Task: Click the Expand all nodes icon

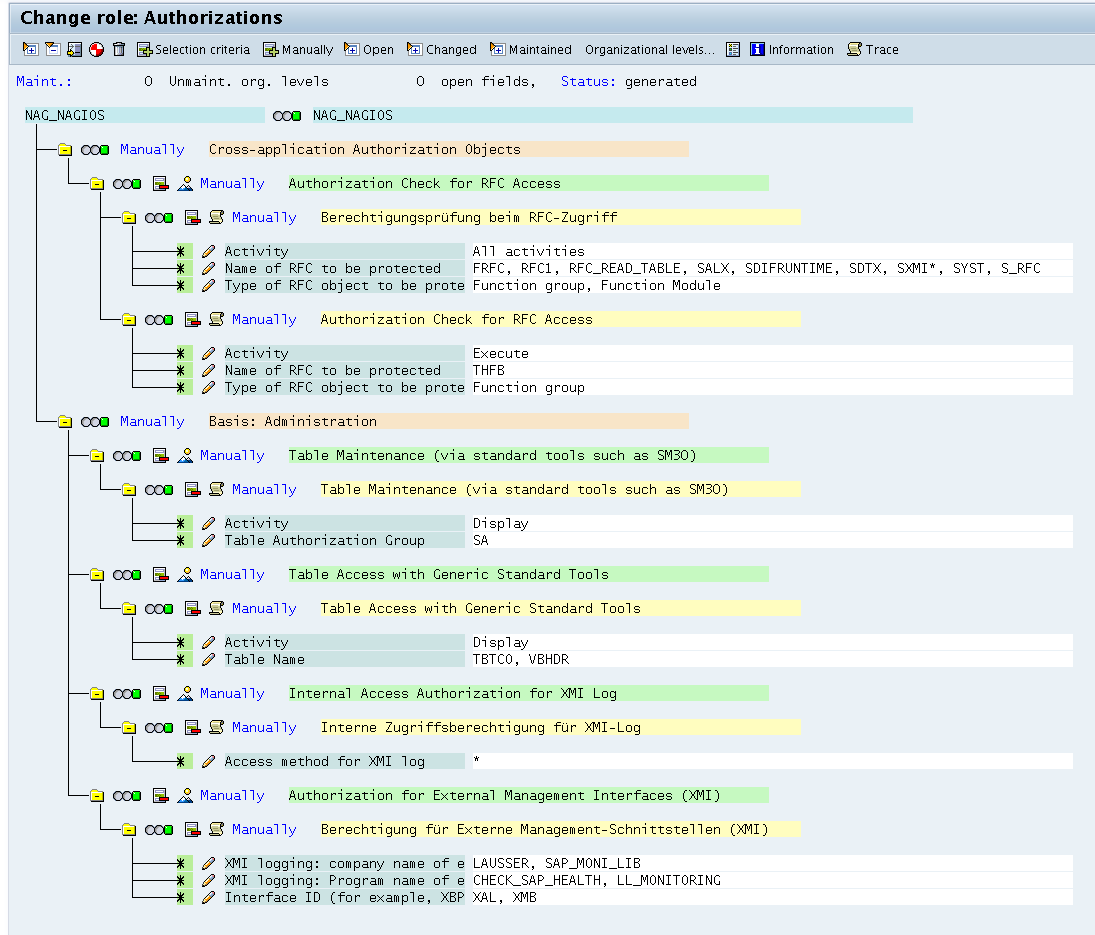Action: [x=29, y=48]
